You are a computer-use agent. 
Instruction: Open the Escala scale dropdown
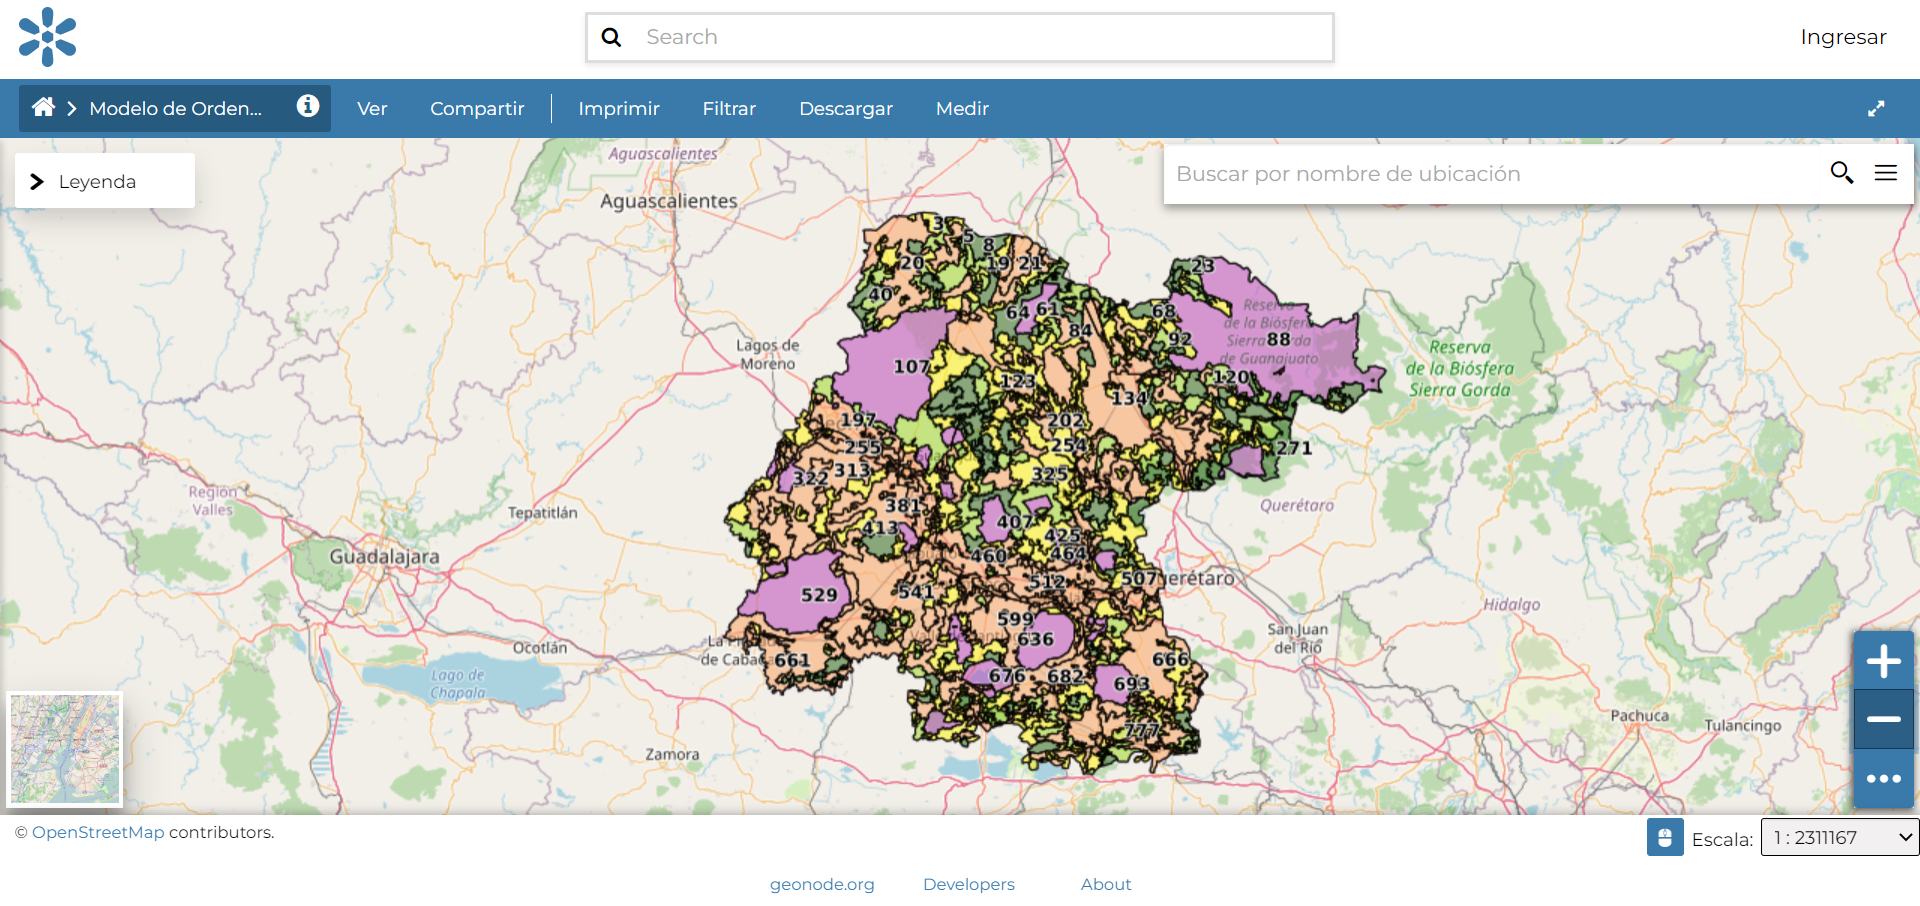[x=1839, y=837]
